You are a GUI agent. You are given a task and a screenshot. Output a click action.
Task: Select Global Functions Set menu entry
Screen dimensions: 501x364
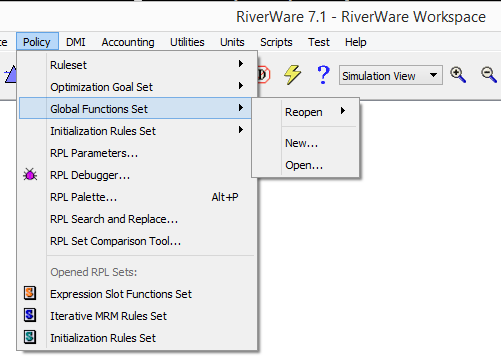point(135,108)
